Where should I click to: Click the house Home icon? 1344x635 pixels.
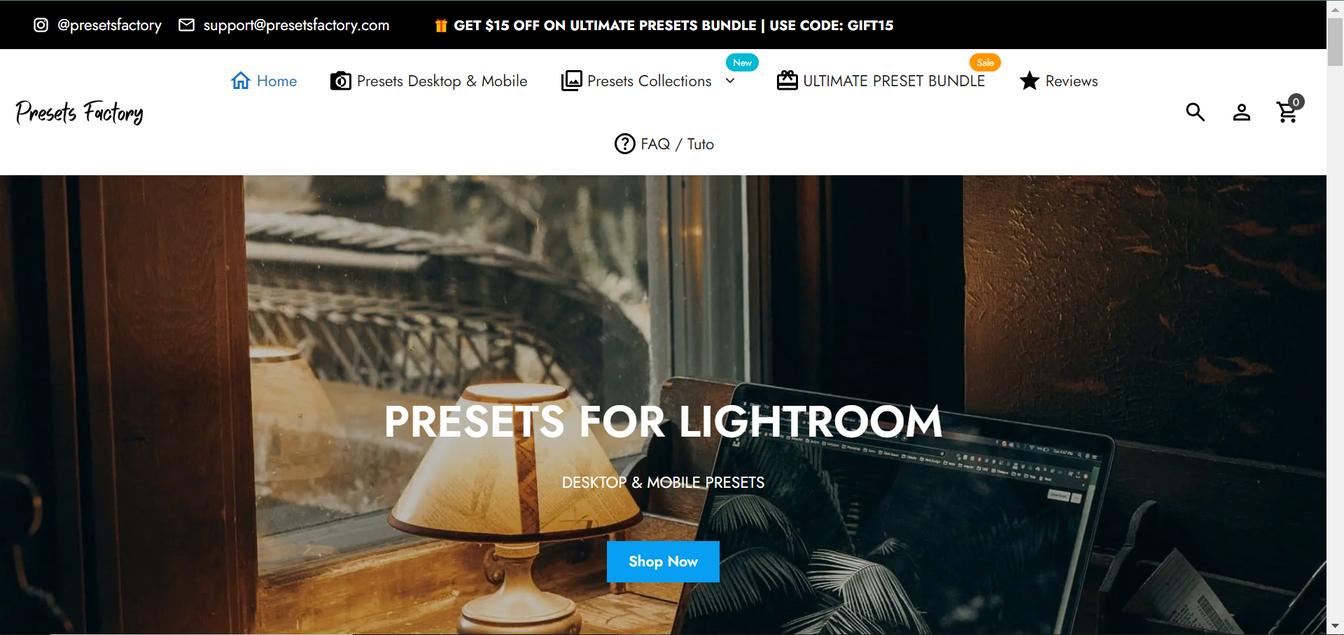(x=240, y=81)
